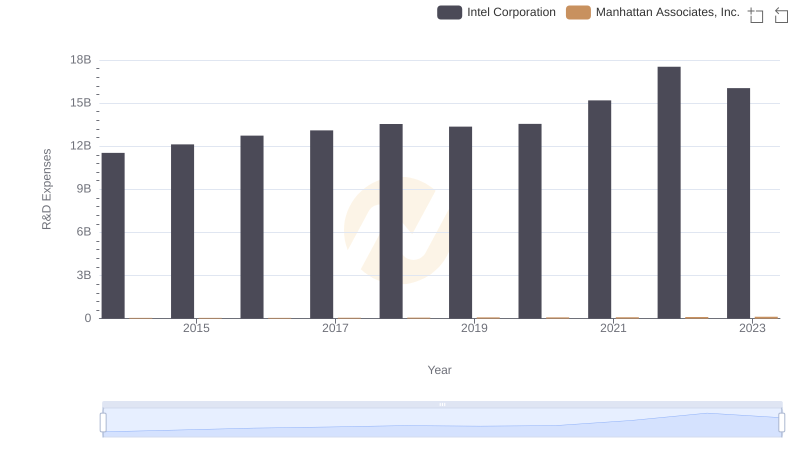This screenshot has width=800, height=461.
Task: Select the left handle of the range slider
Action: pos(103,423)
